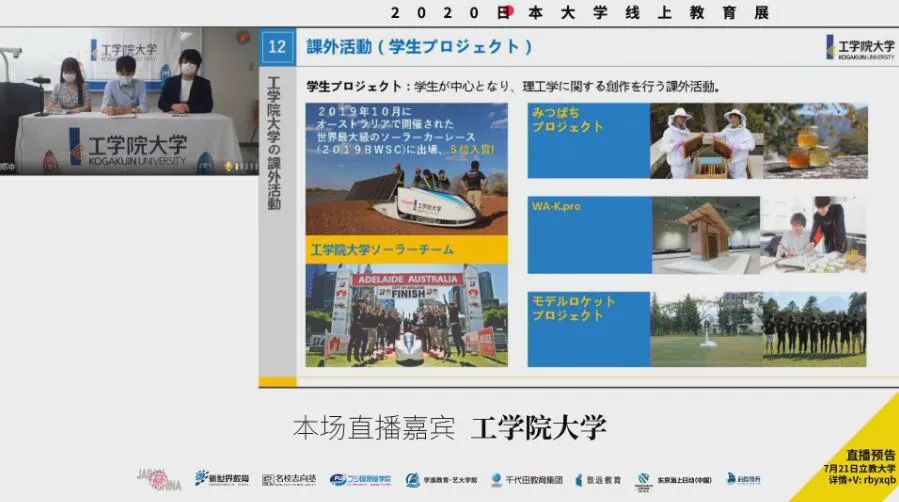The image size is (899, 502).
Task: Click the 东京海上日动(中国) sponsor logo
Action: point(673,480)
